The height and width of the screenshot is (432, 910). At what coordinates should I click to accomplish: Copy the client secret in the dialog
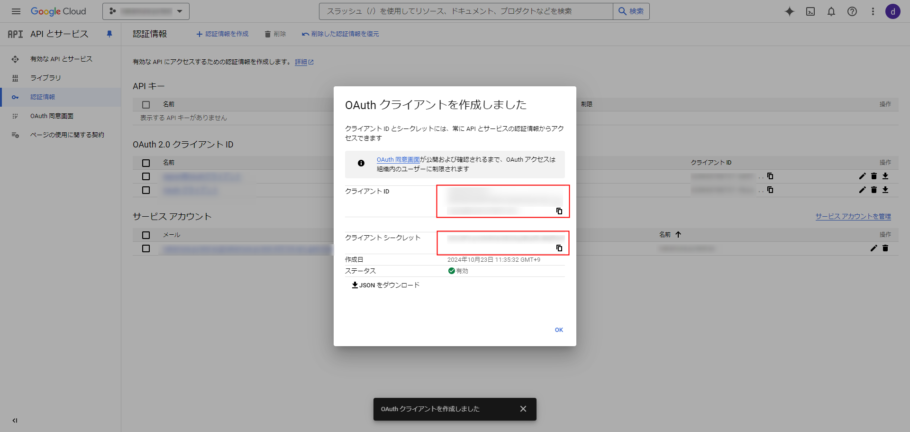[559, 248]
